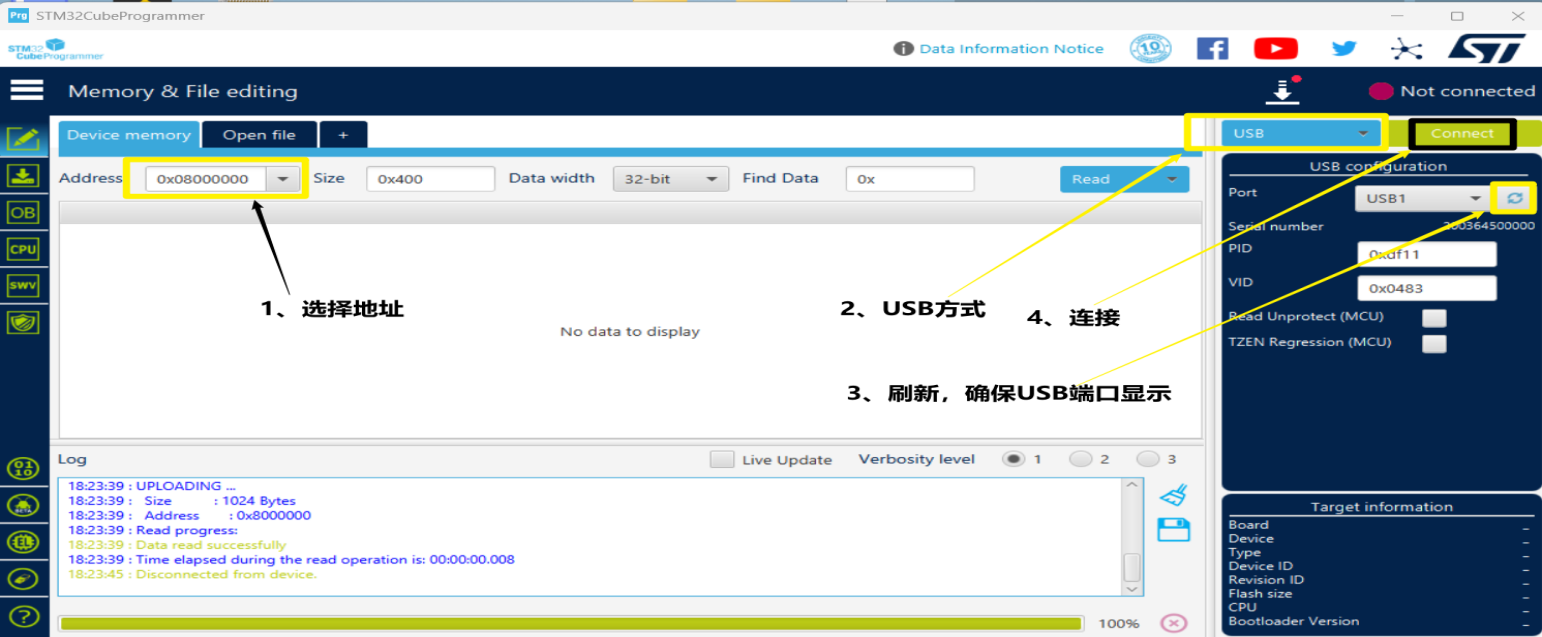Click the refresh USB port icon
Viewport: 1542px width, 637px height.
1515,198
